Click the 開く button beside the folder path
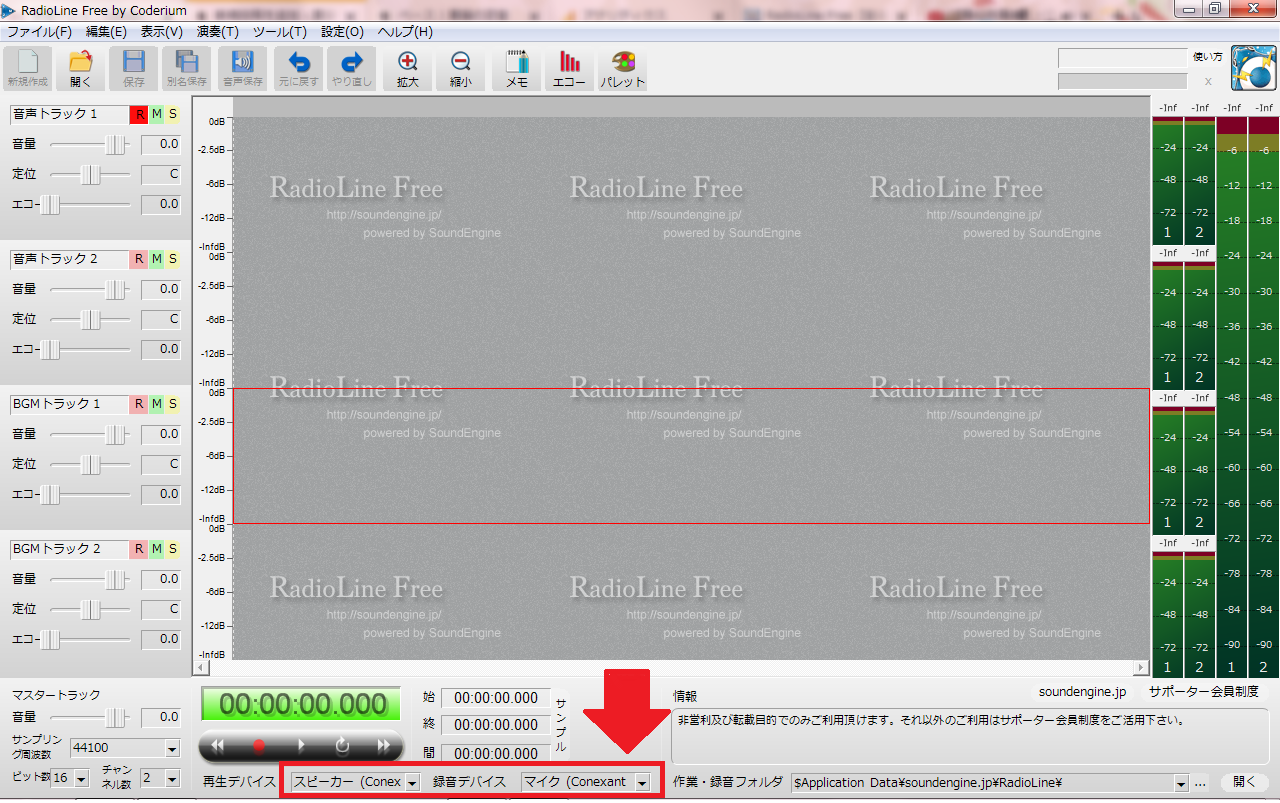This screenshot has height=803, width=1280. tap(1245, 783)
